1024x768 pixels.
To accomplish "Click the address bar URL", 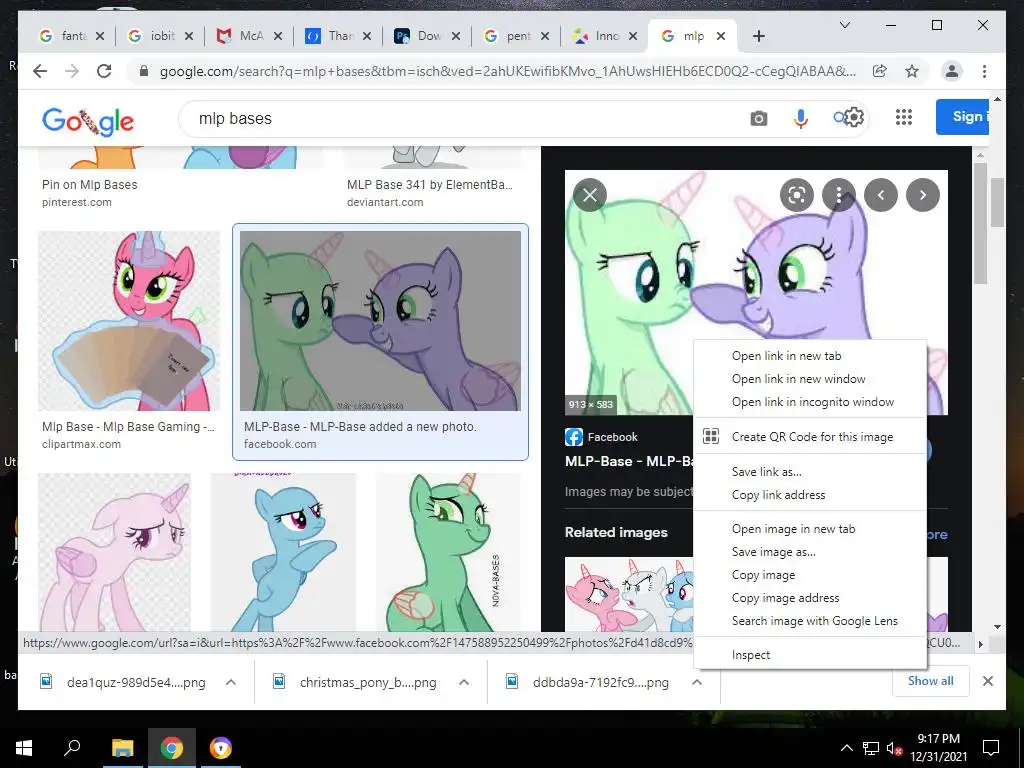I will 507,71.
